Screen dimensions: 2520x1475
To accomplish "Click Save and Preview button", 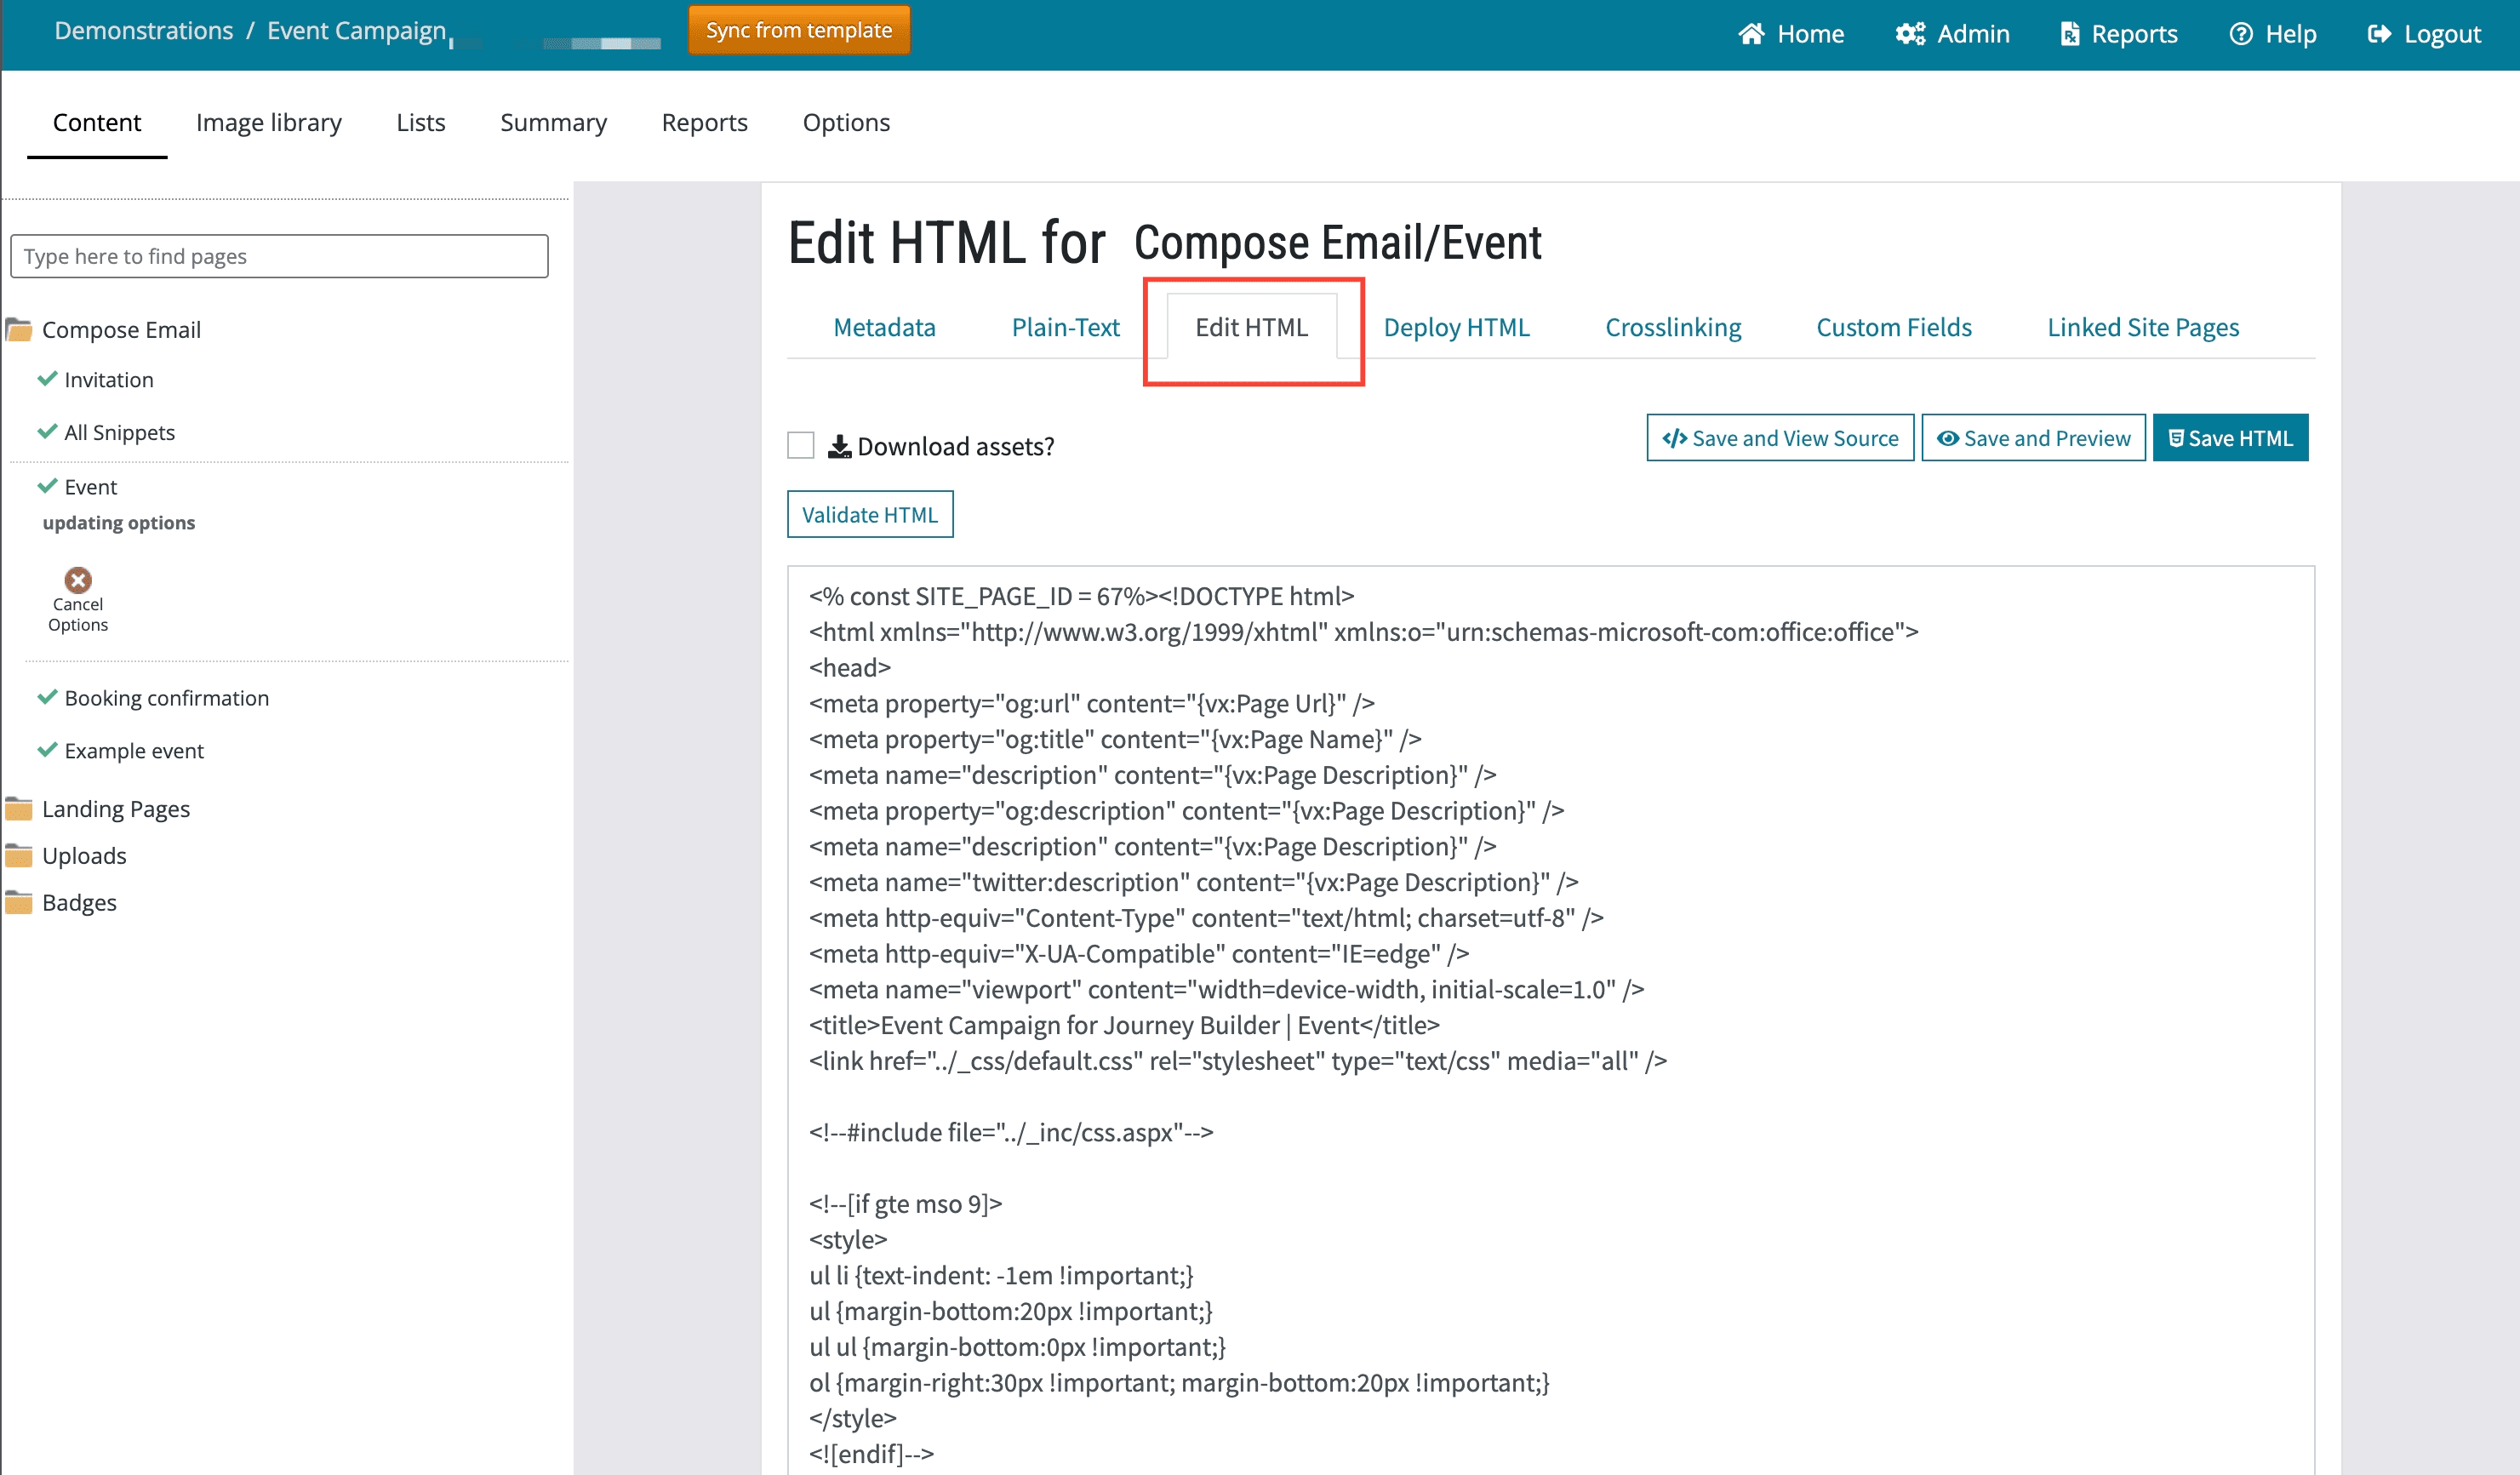I will coord(2033,438).
